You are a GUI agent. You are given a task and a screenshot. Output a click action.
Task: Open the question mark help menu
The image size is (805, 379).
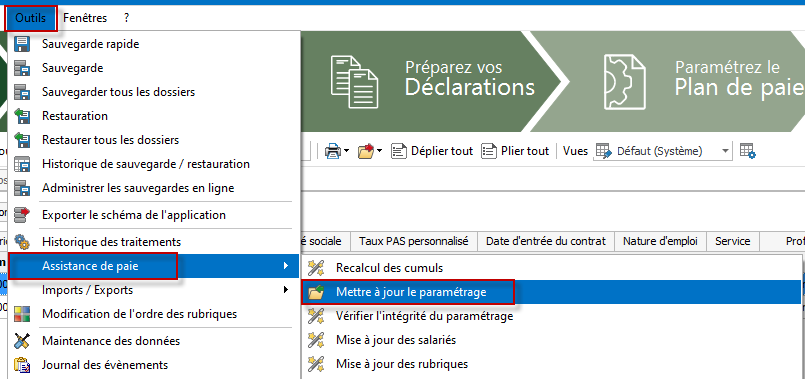tap(126, 18)
